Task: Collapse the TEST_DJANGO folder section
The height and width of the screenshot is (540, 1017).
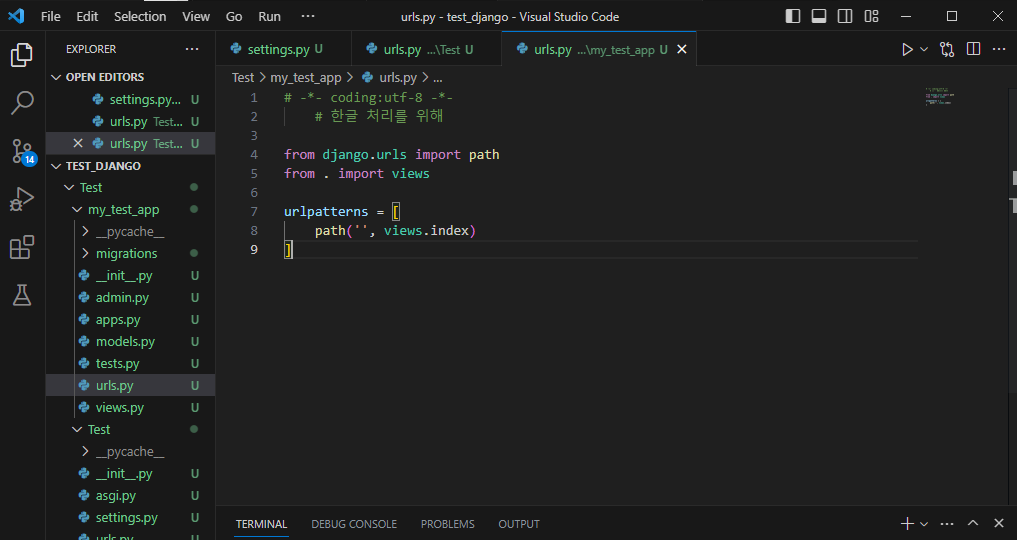Action: point(130,166)
